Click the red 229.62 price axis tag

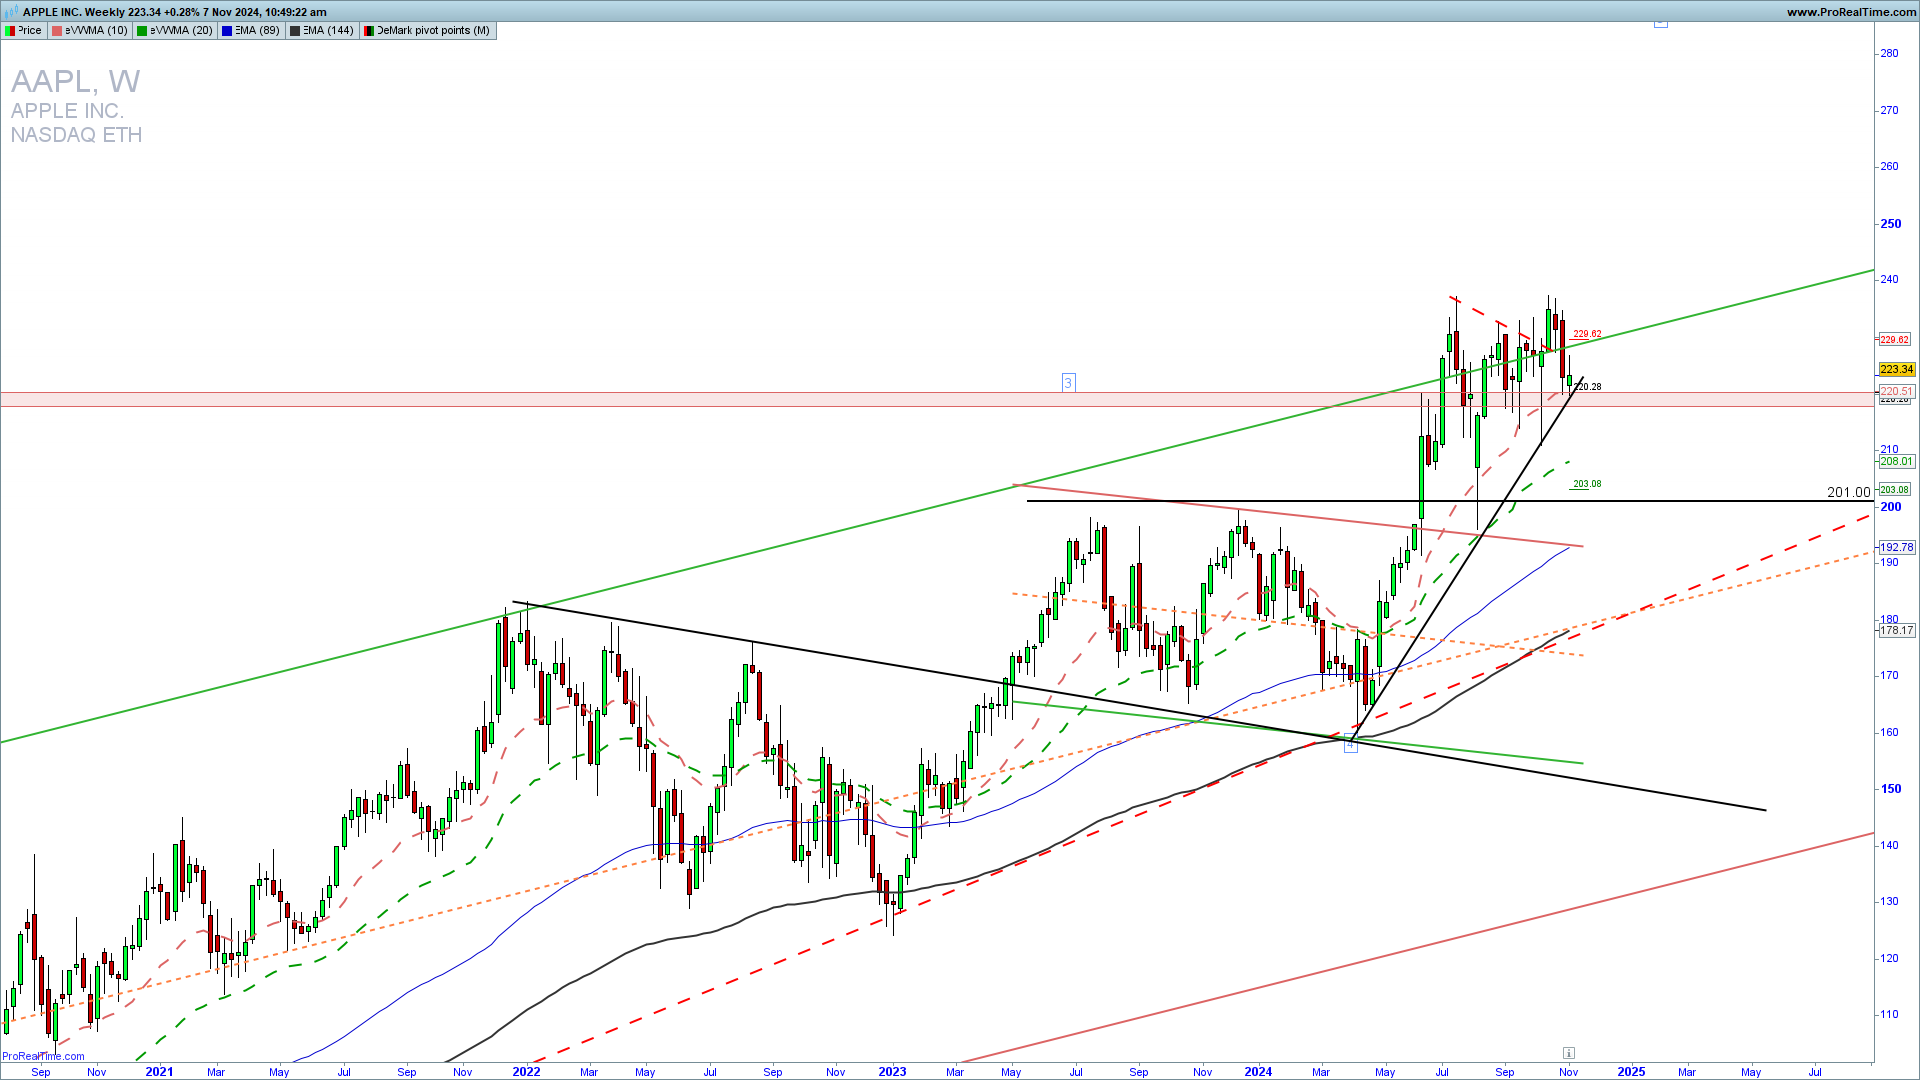click(x=1895, y=340)
